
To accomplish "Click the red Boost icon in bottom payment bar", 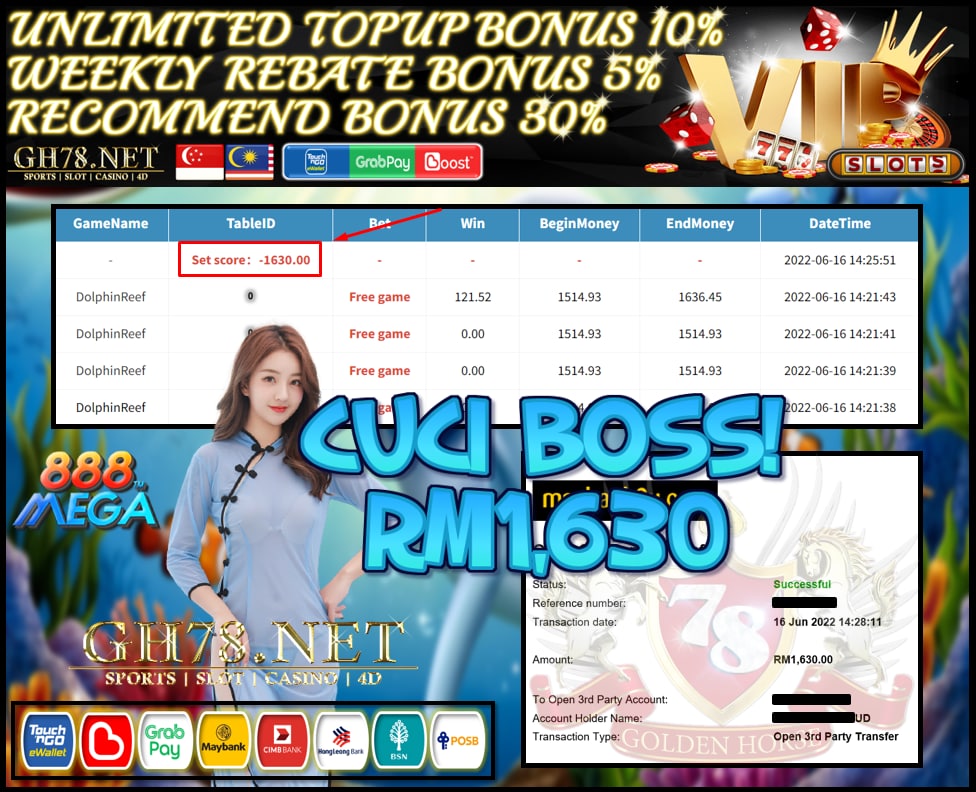I will coord(107,741).
